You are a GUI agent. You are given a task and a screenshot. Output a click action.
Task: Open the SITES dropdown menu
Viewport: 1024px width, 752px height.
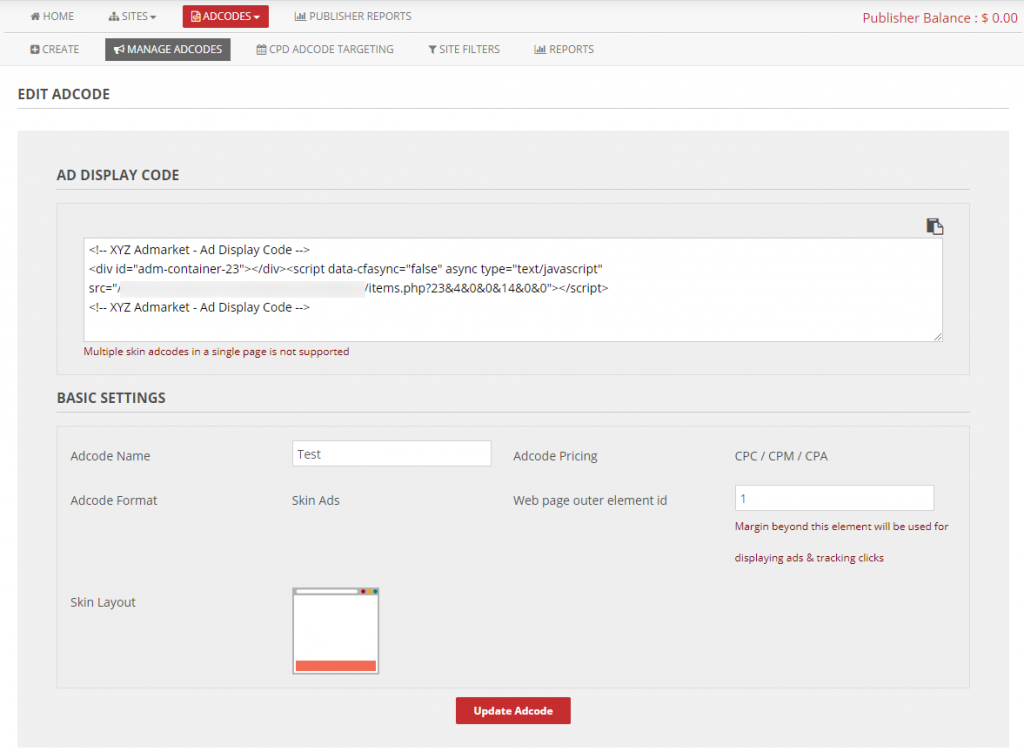click(x=133, y=16)
